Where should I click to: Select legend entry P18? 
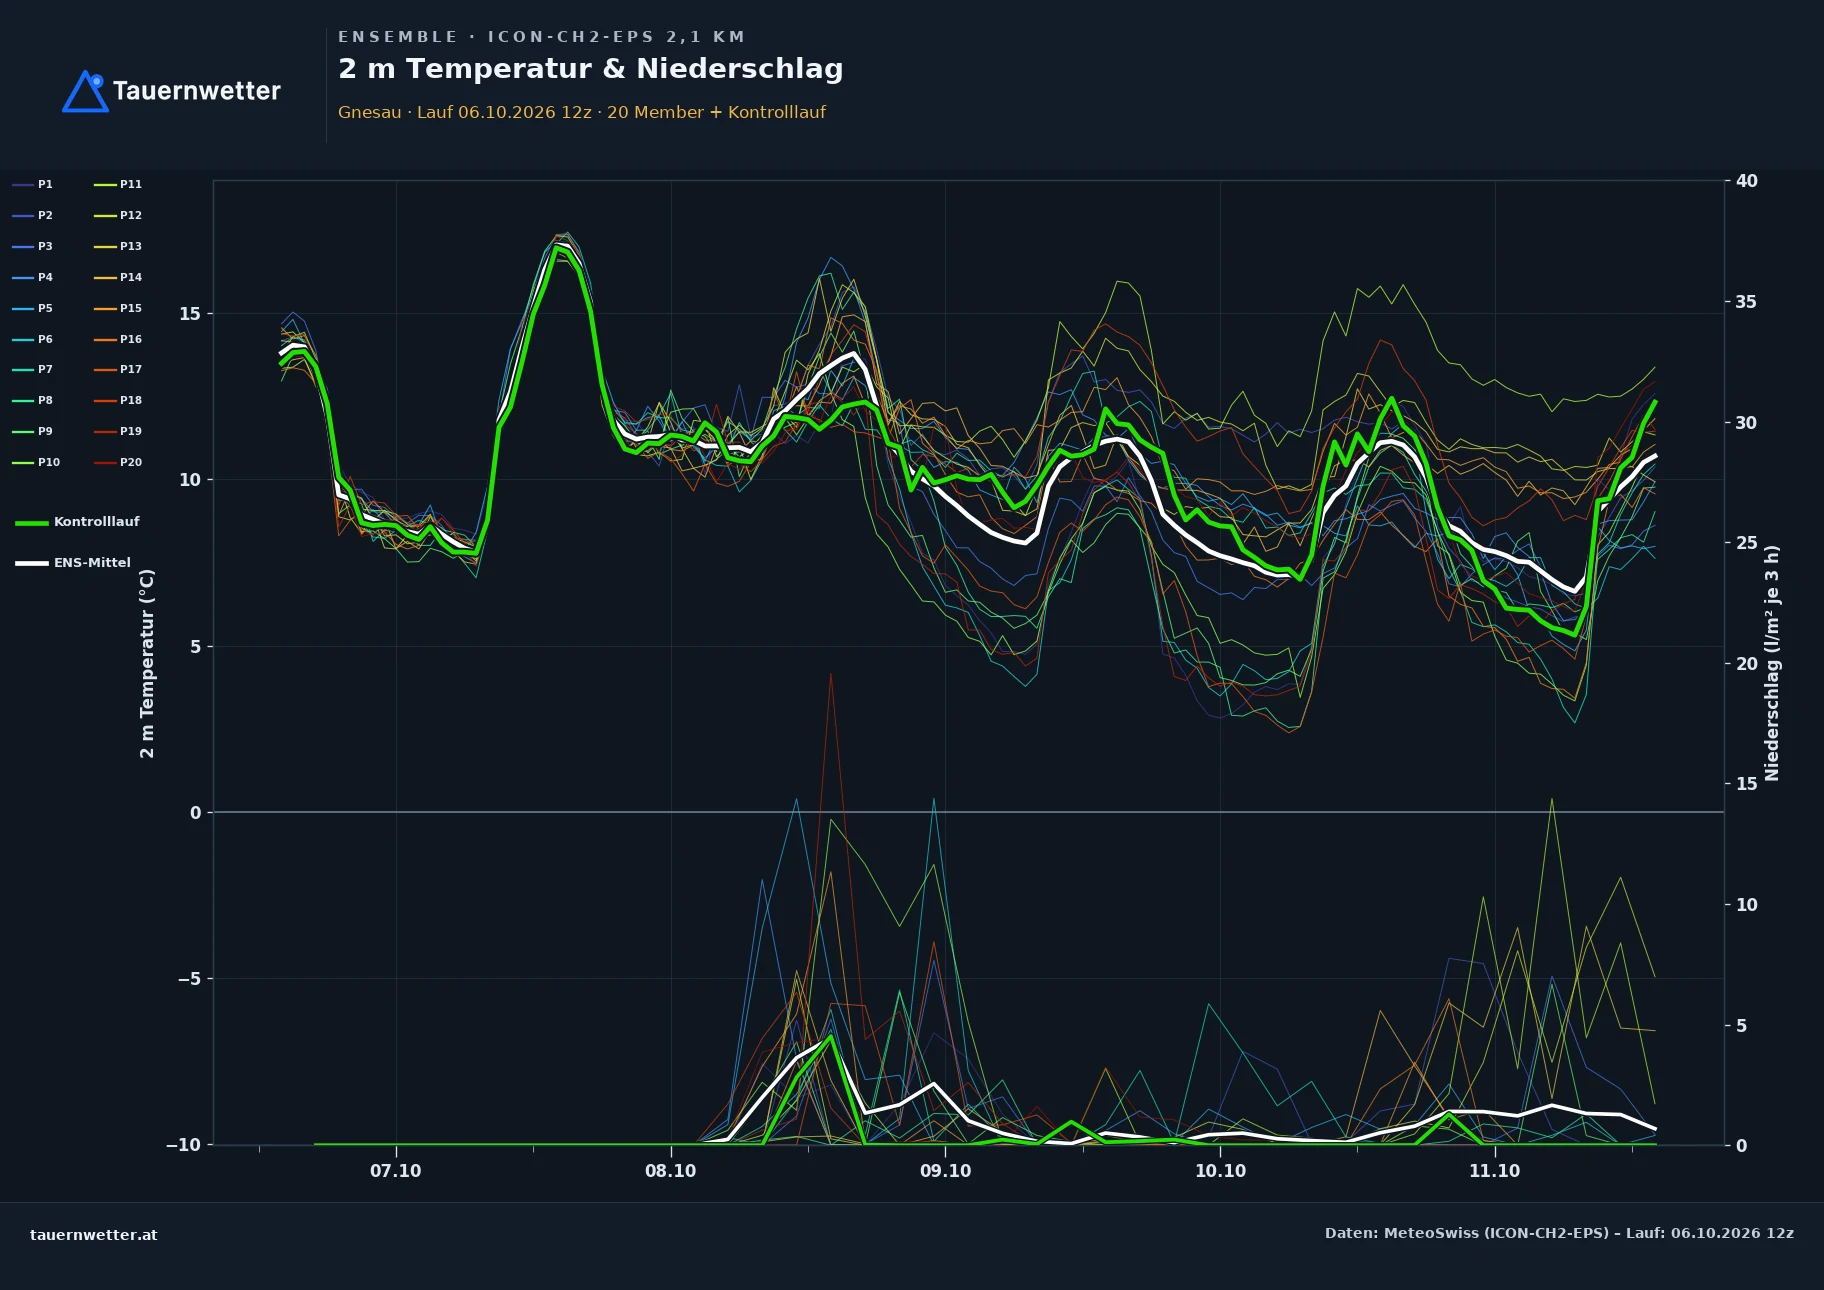point(118,400)
